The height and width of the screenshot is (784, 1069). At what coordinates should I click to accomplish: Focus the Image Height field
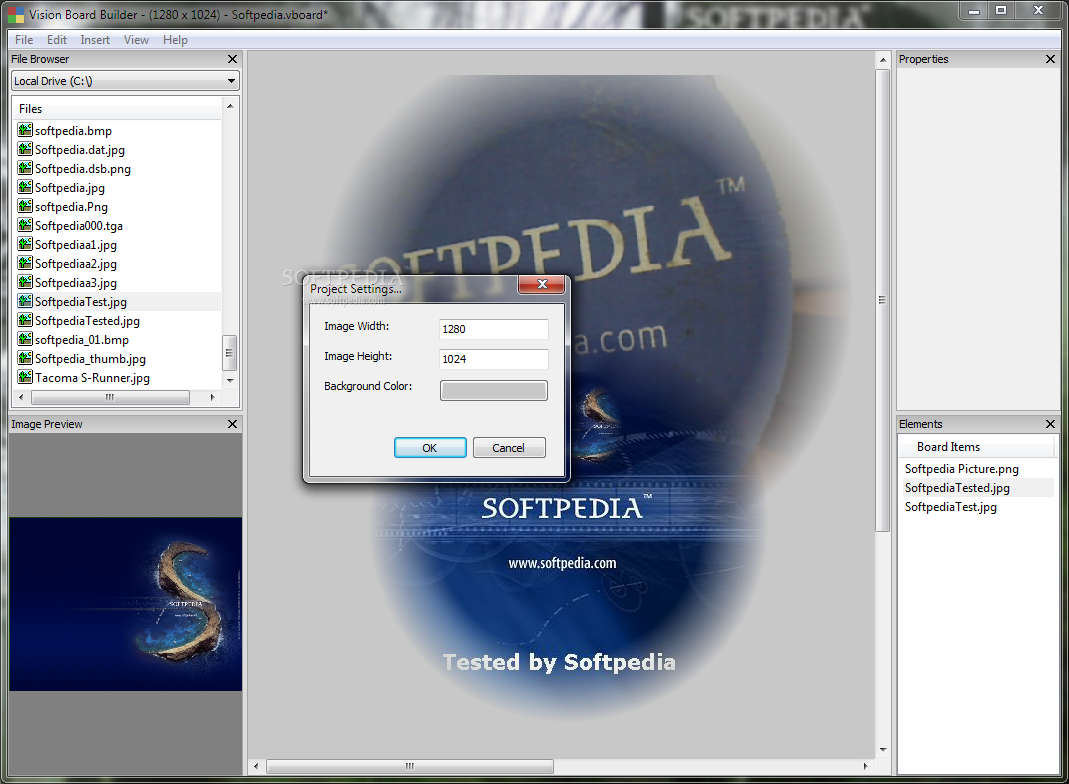(494, 359)
